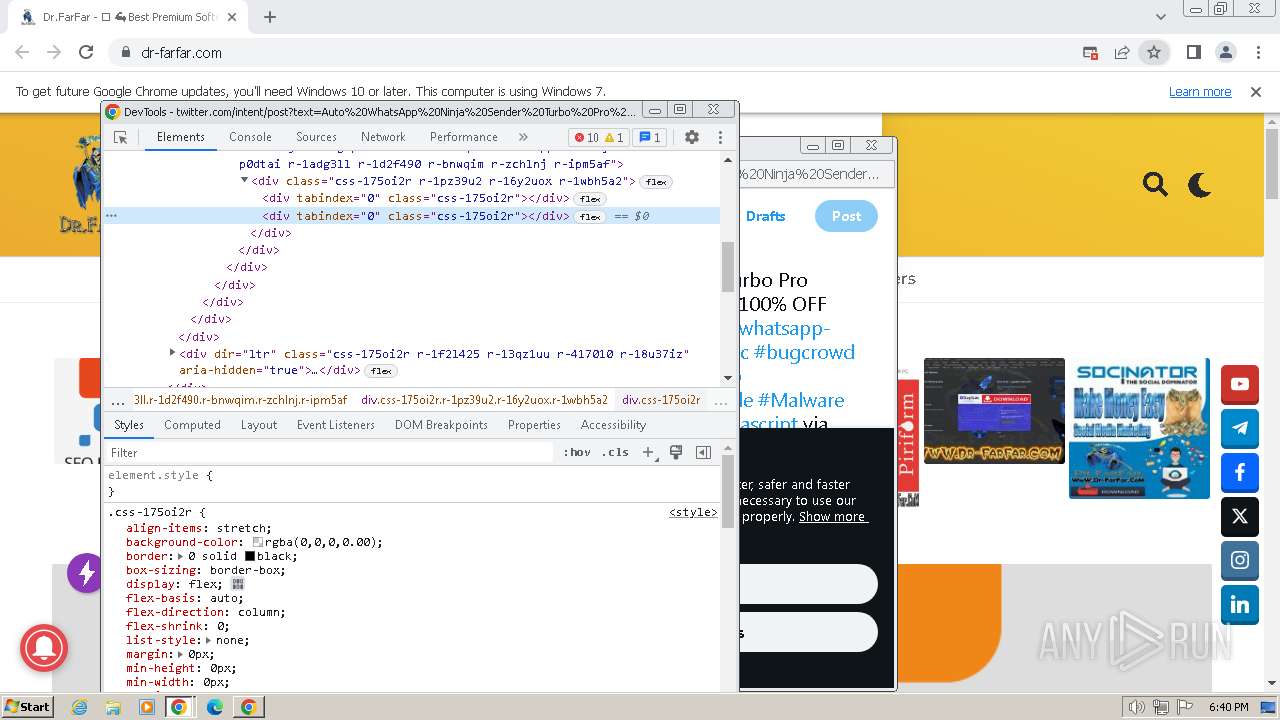This screenshot has width=1280, height=720.
Task: Open the DOM Breakpoints tab
Action: coord(441,425)
